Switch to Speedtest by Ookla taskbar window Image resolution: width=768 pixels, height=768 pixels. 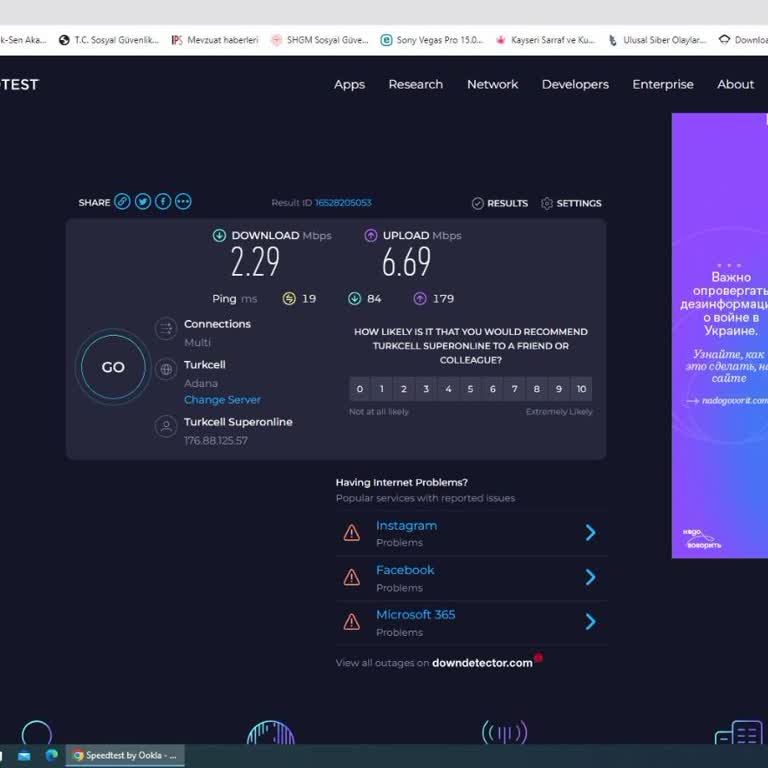(125, 755)
